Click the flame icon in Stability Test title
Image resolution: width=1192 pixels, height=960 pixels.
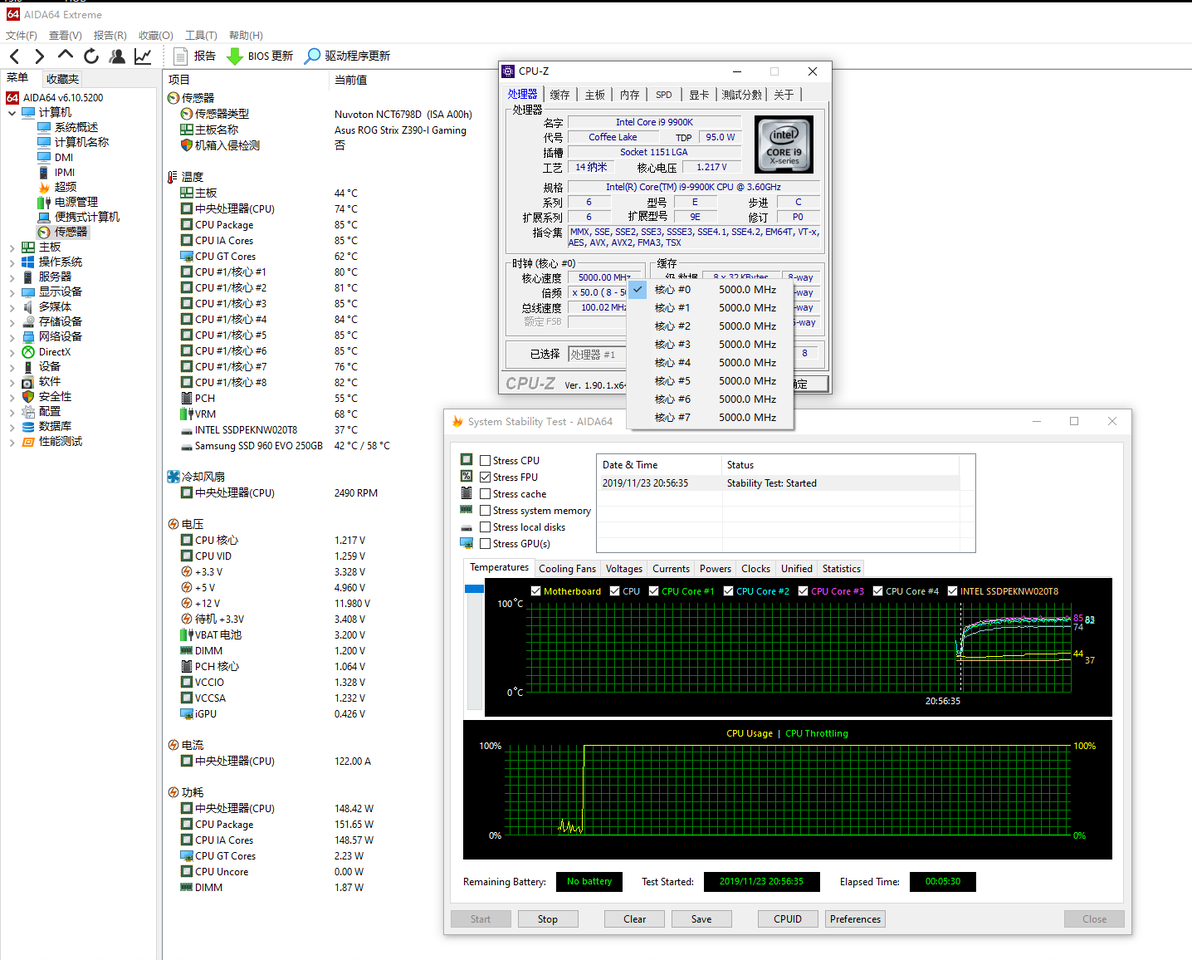point(457,421)
